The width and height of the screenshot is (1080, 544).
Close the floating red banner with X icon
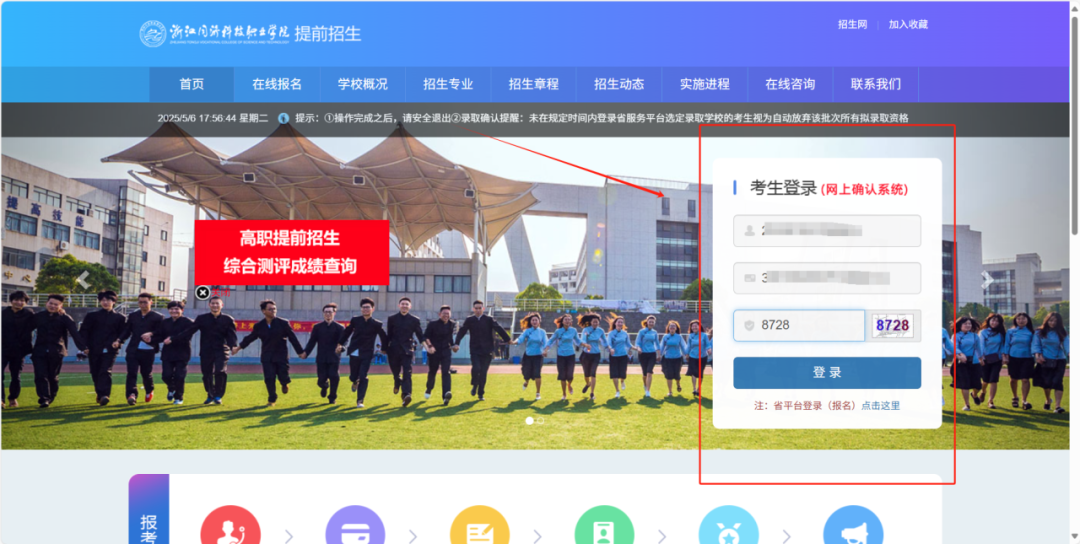[203, 292]
